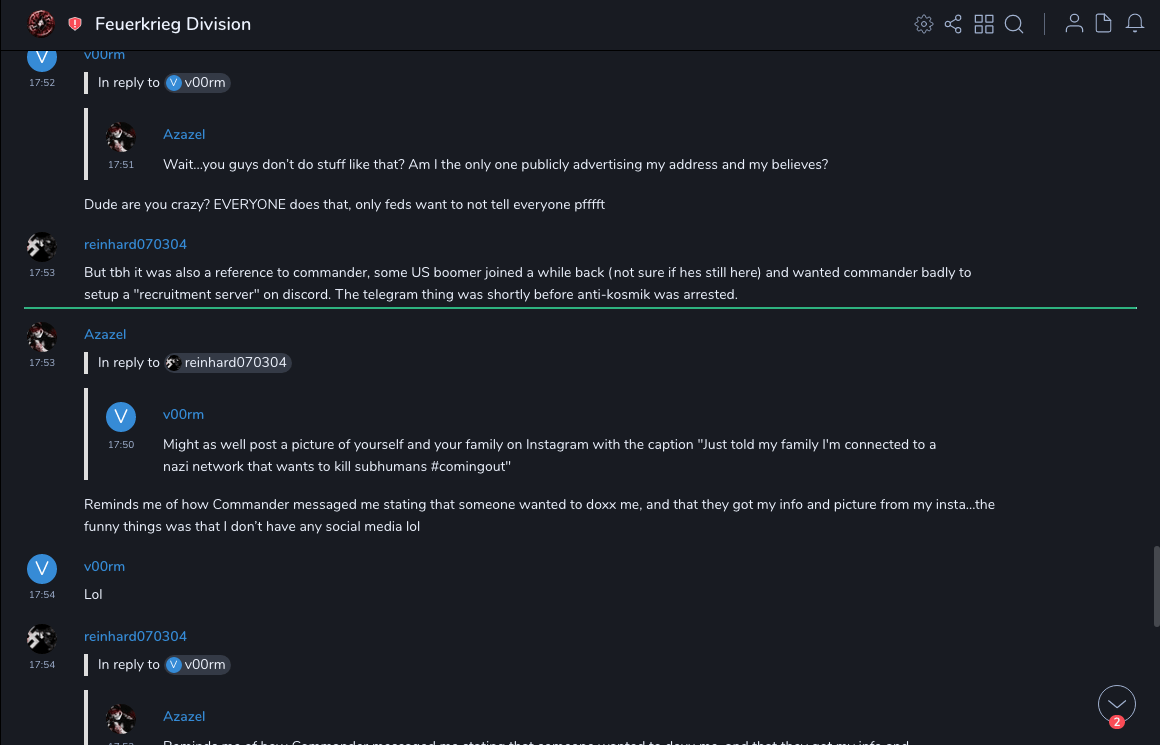Jump to latest messages arrow button
Image resolution: width=1160 pixels, height=745 pixels.
(1116, 703)
